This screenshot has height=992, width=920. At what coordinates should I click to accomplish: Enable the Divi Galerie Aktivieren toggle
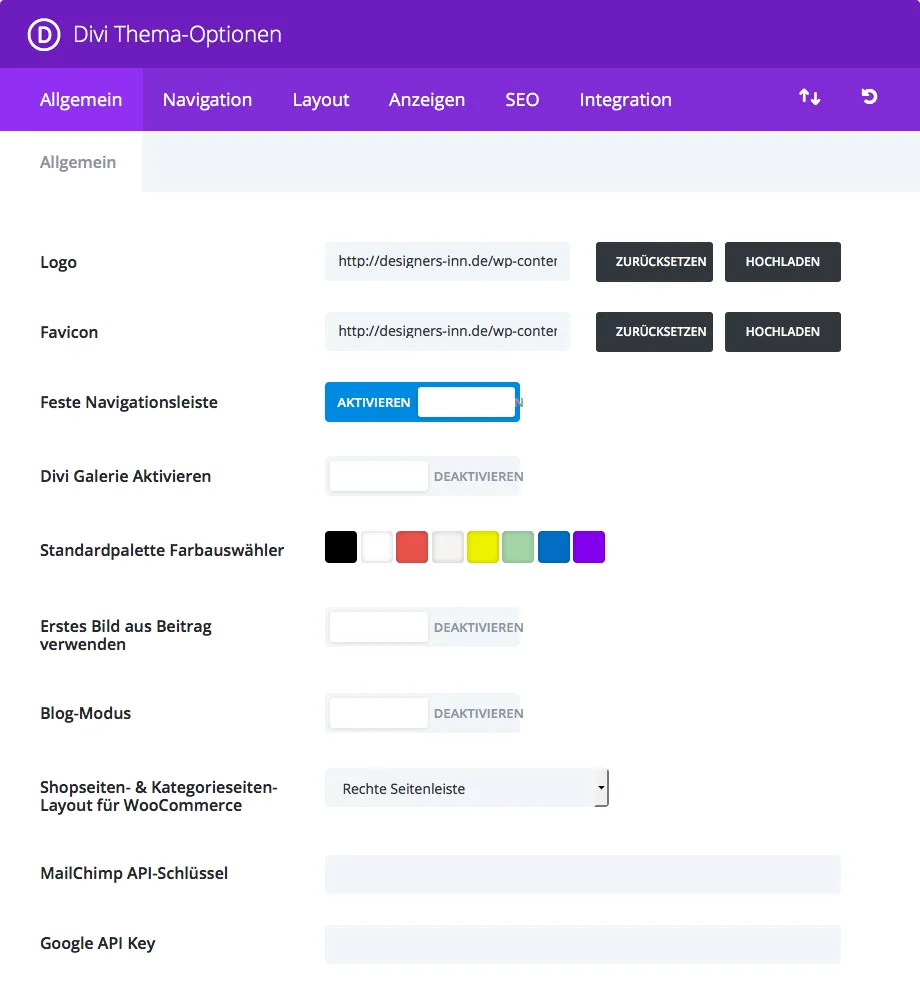click(x=422, y=476)
